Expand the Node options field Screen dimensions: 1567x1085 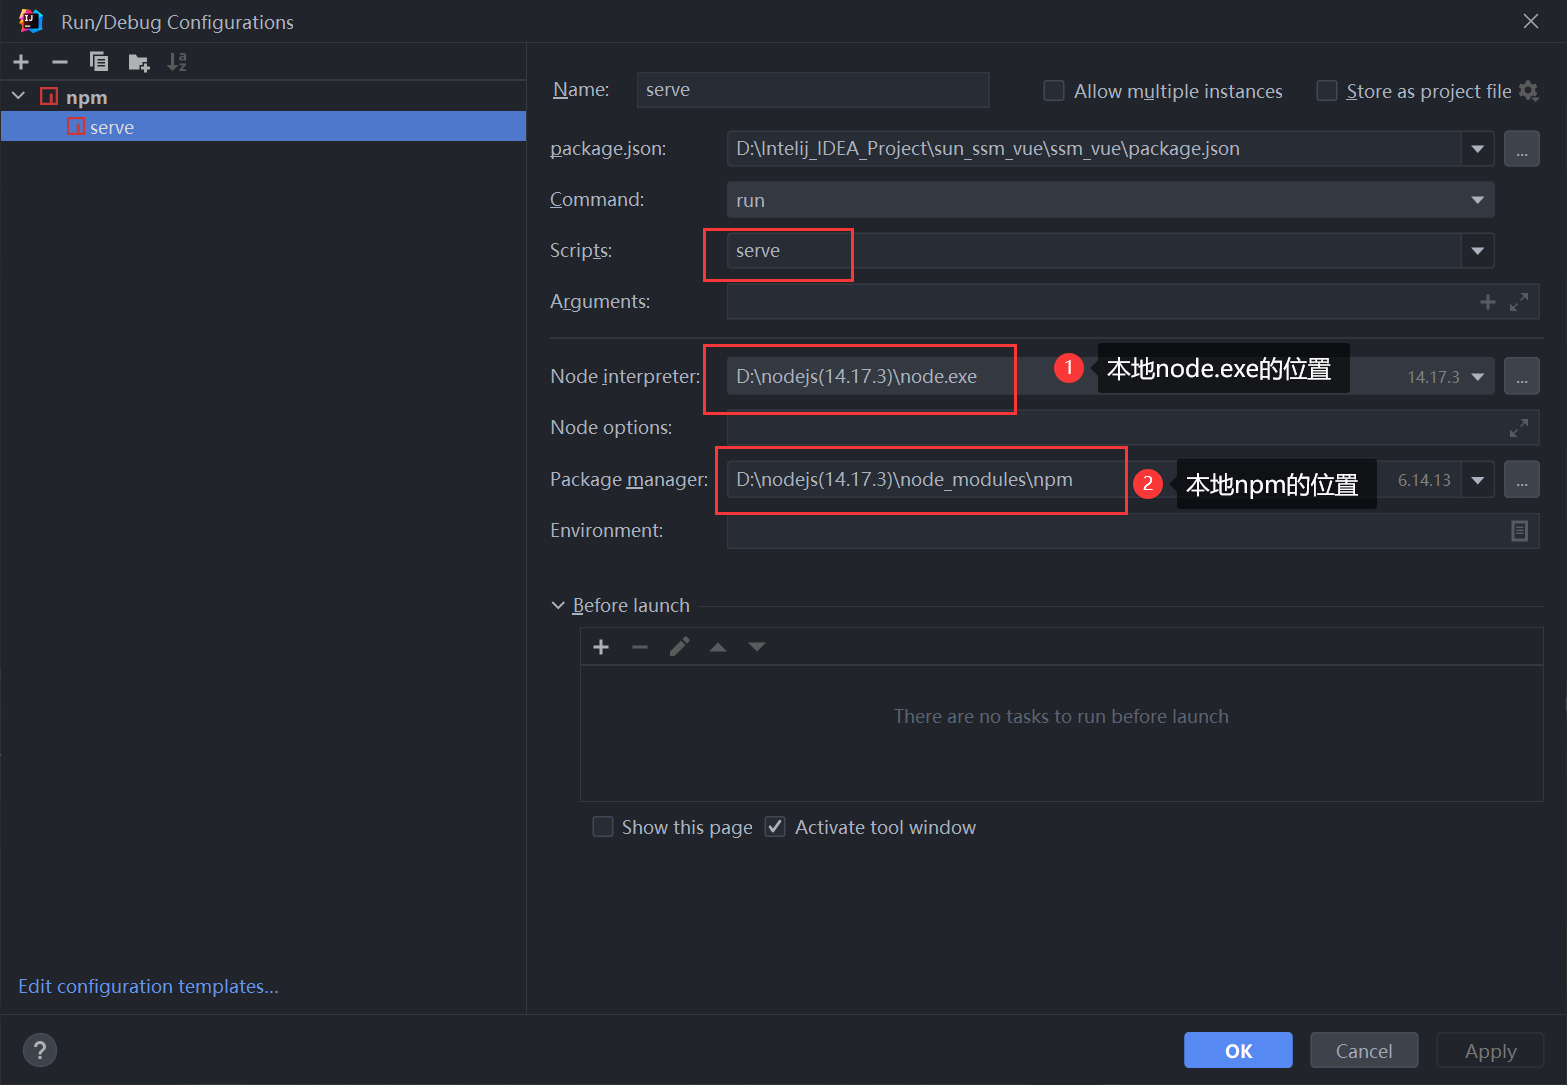(x=1519, y=428)
